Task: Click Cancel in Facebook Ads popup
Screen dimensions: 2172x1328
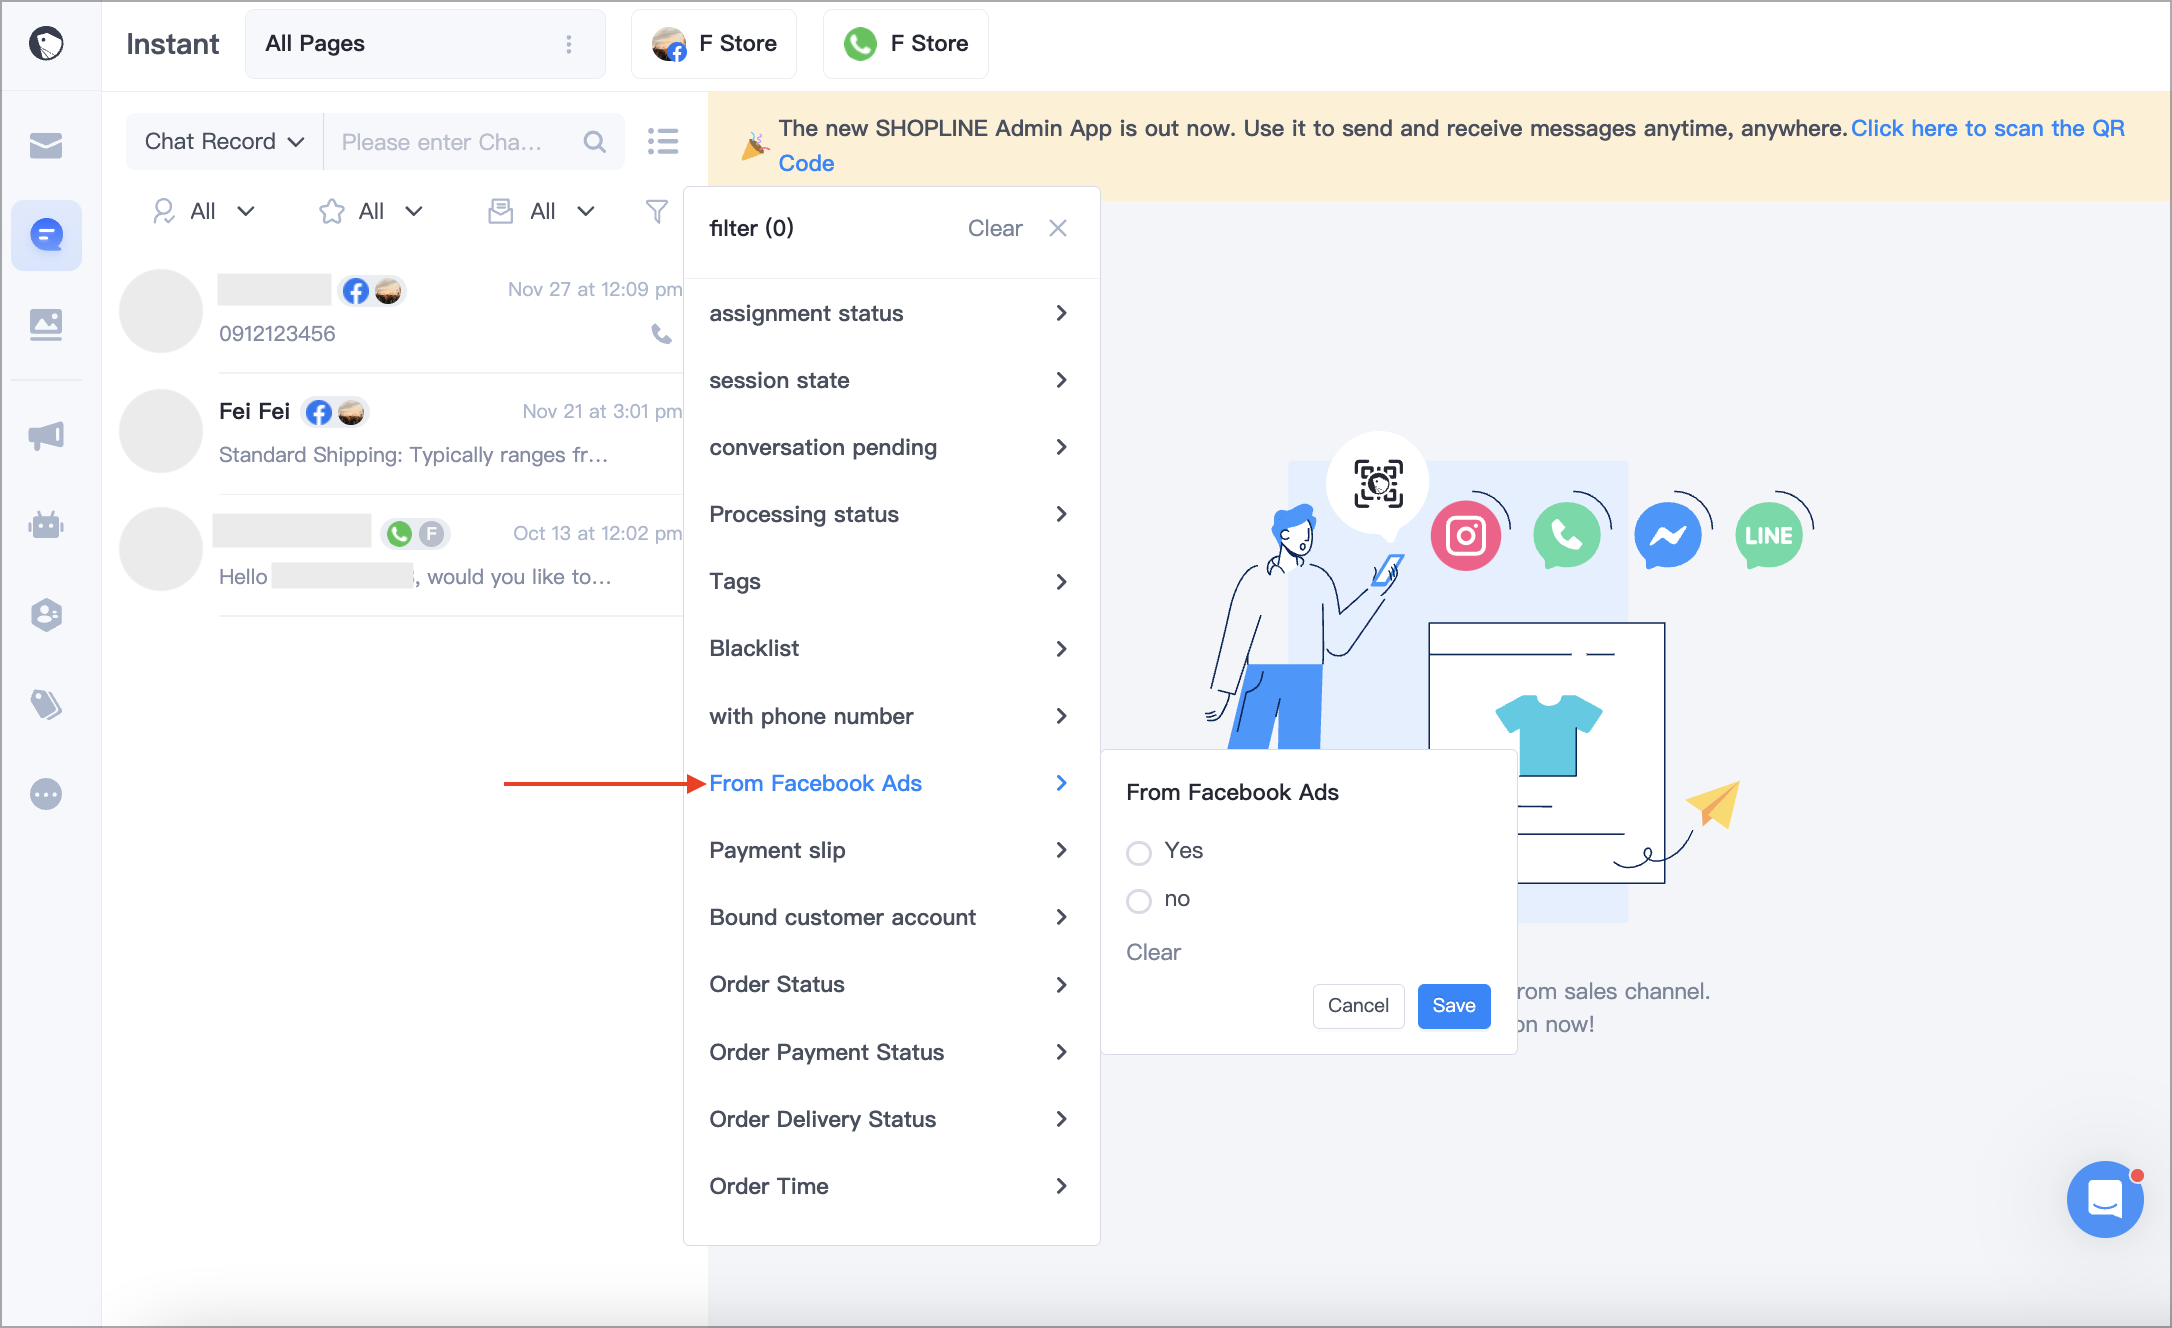Action: [1358, 1006]
